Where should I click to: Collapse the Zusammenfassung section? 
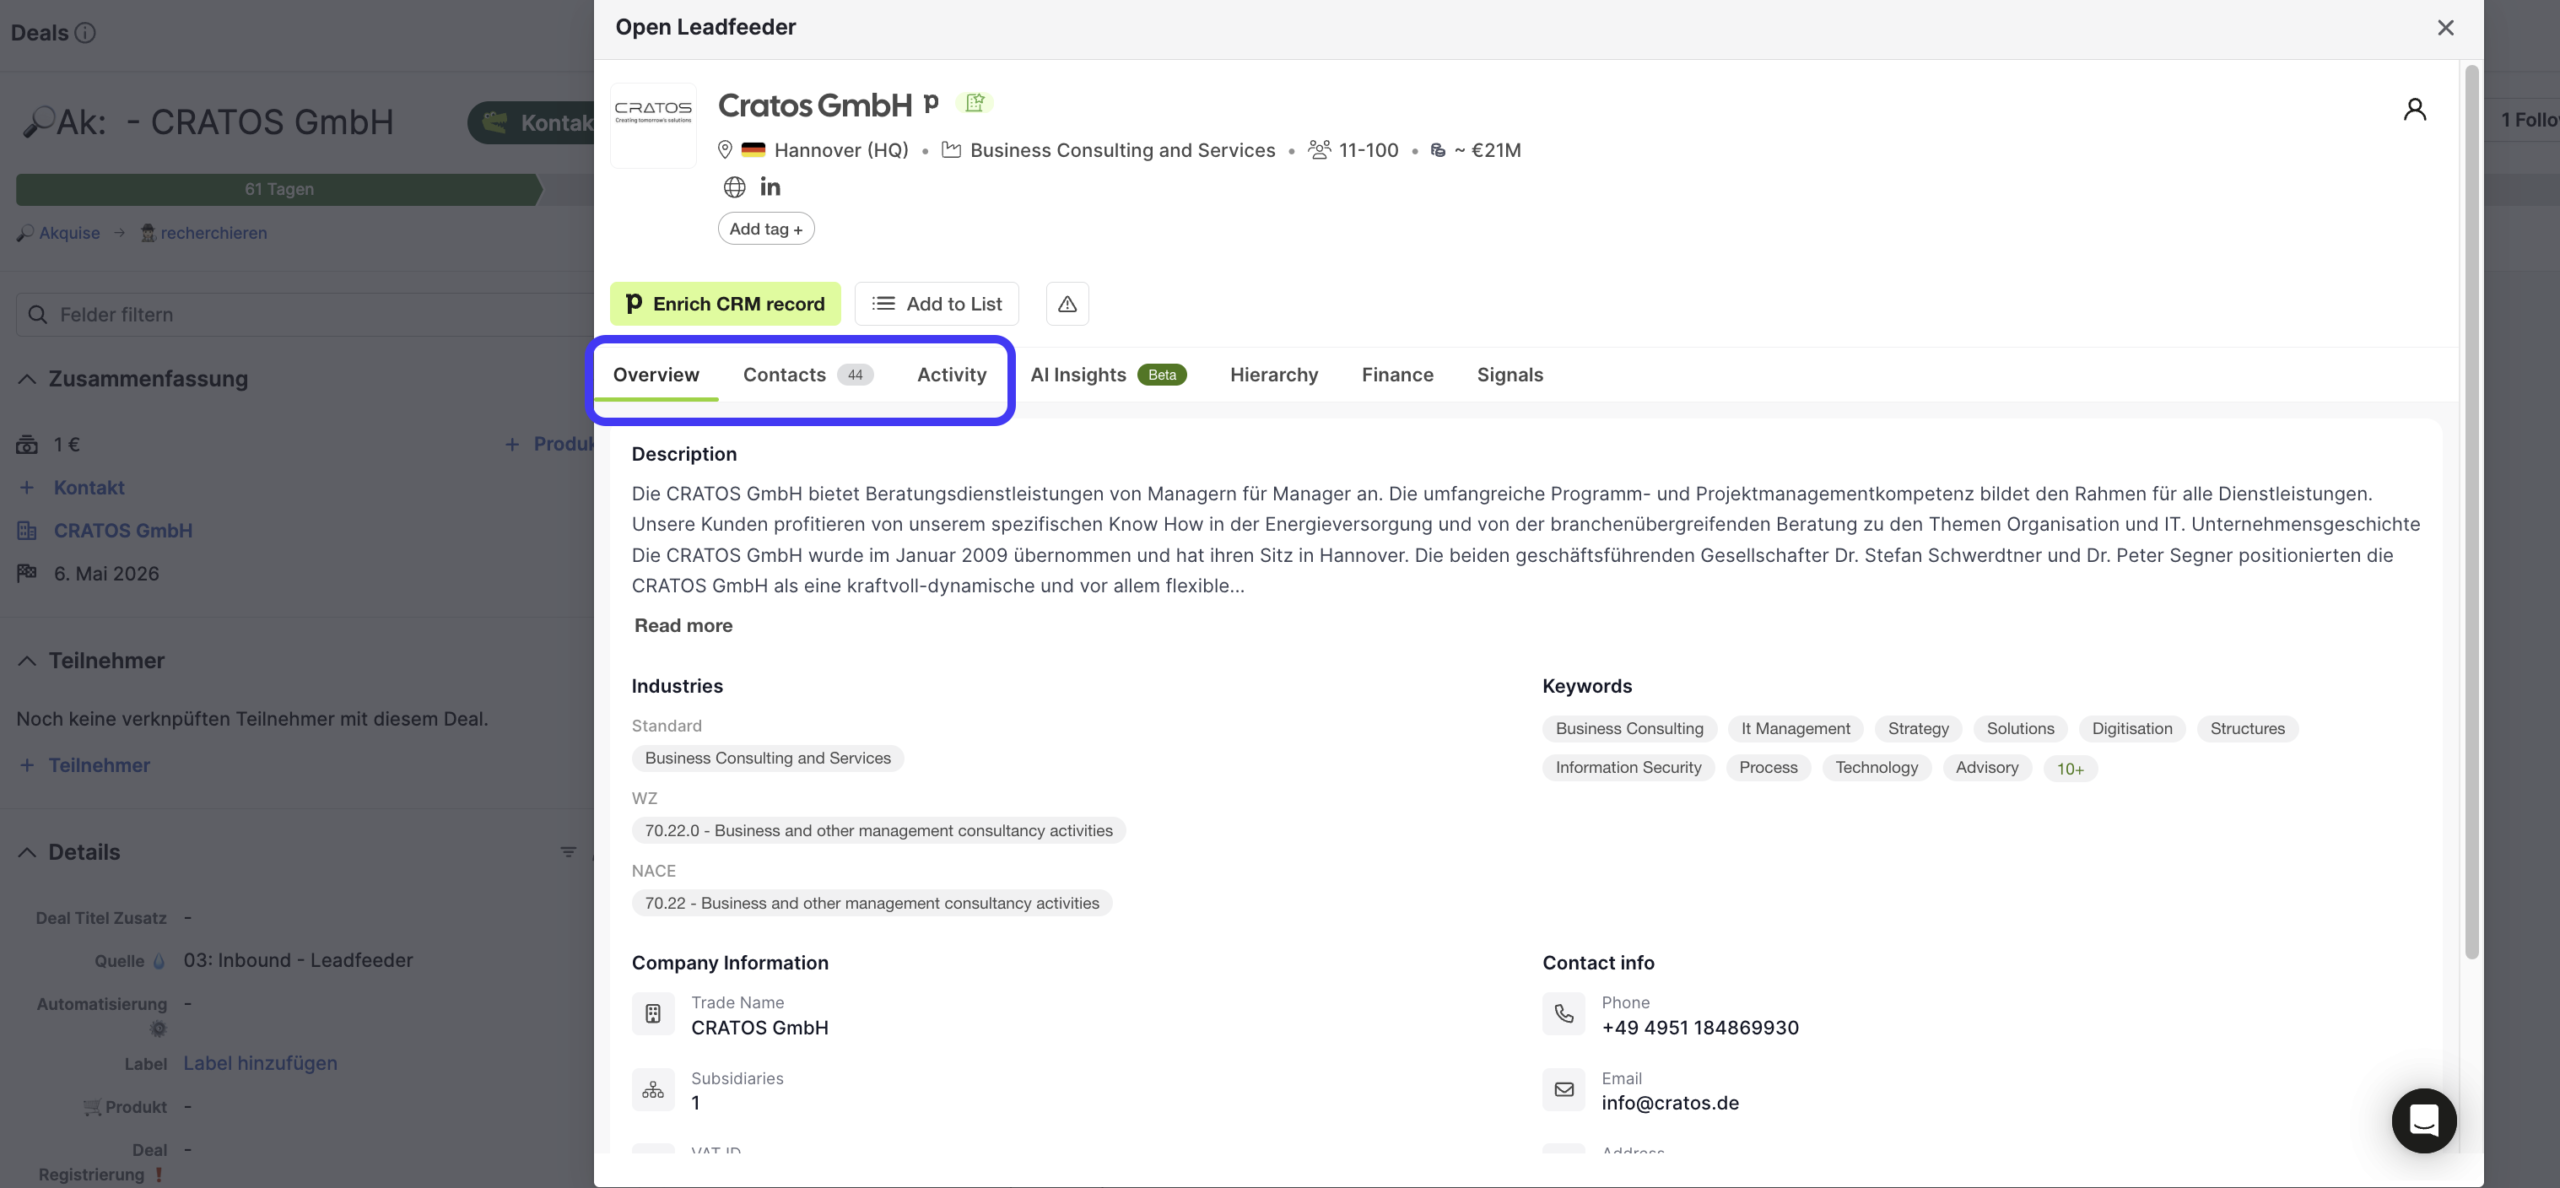(27, 379)
